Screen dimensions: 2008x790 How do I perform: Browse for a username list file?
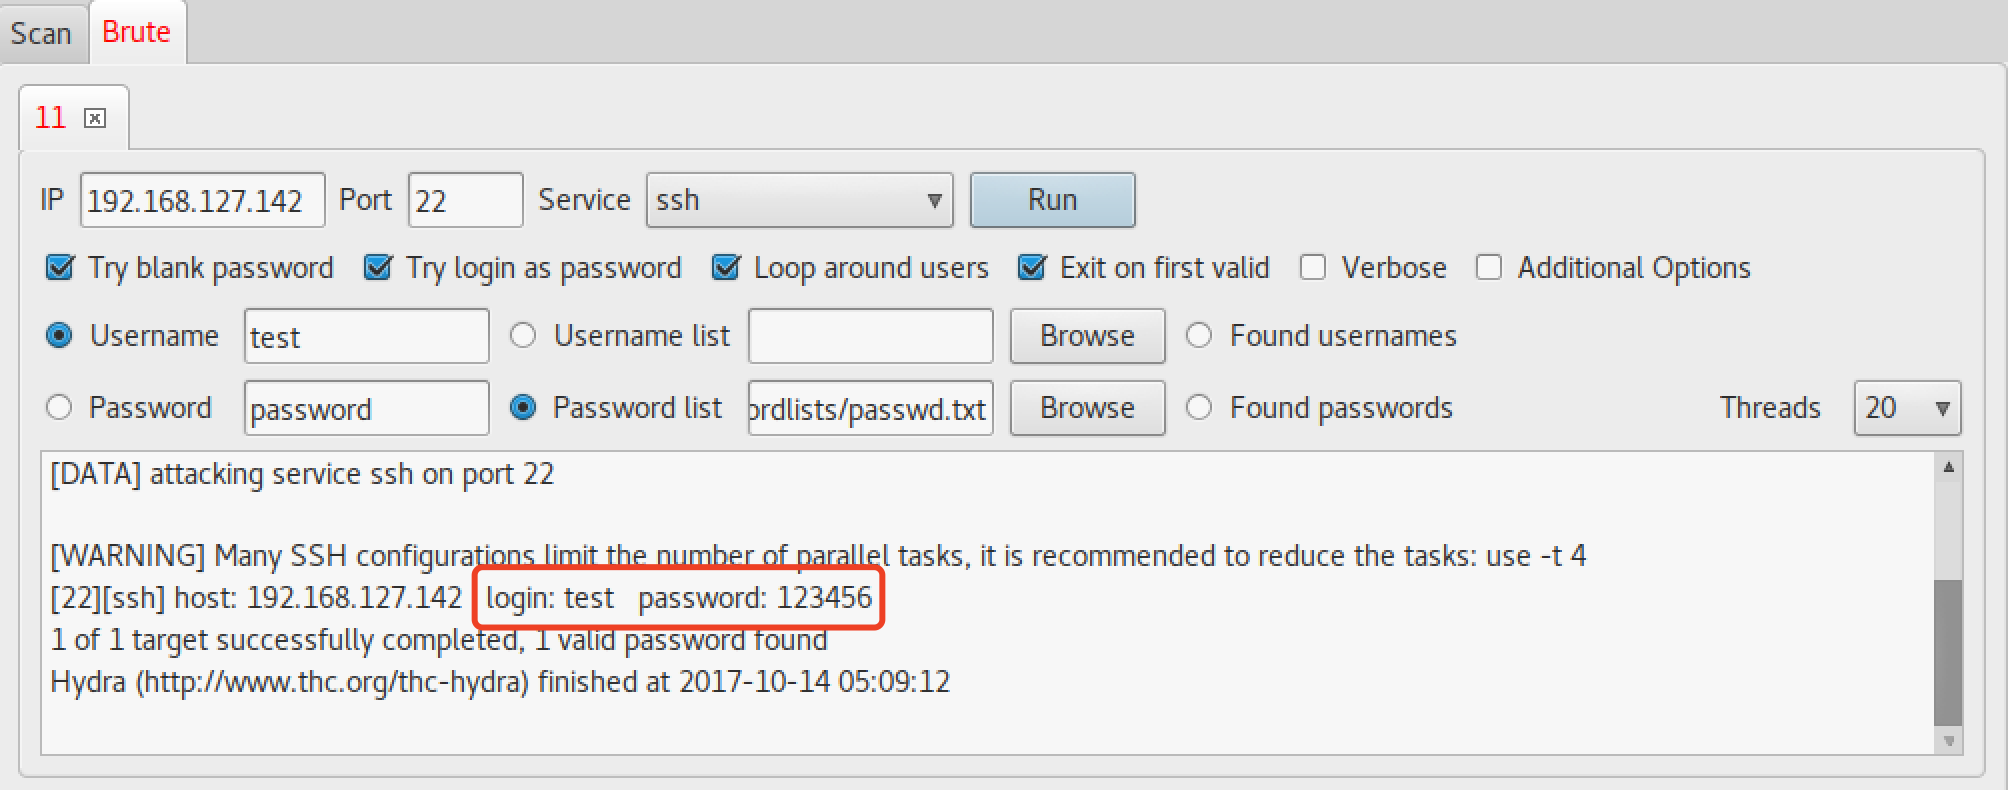point(1087,336)
